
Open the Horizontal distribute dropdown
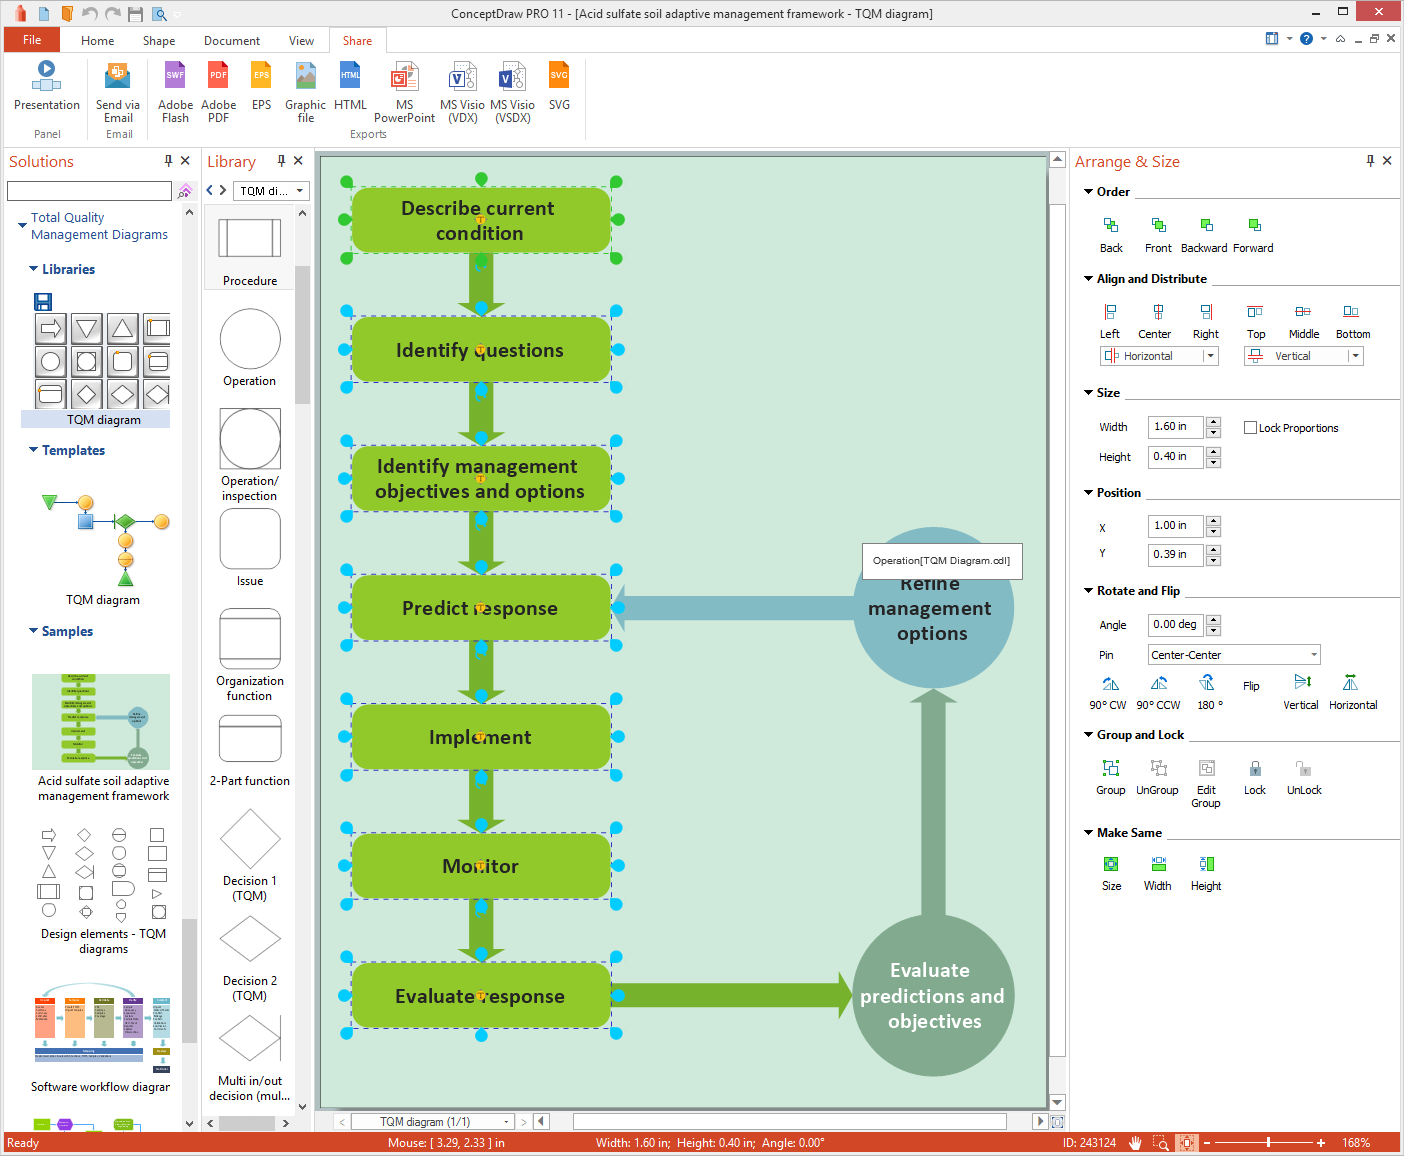pos(1210,356)
